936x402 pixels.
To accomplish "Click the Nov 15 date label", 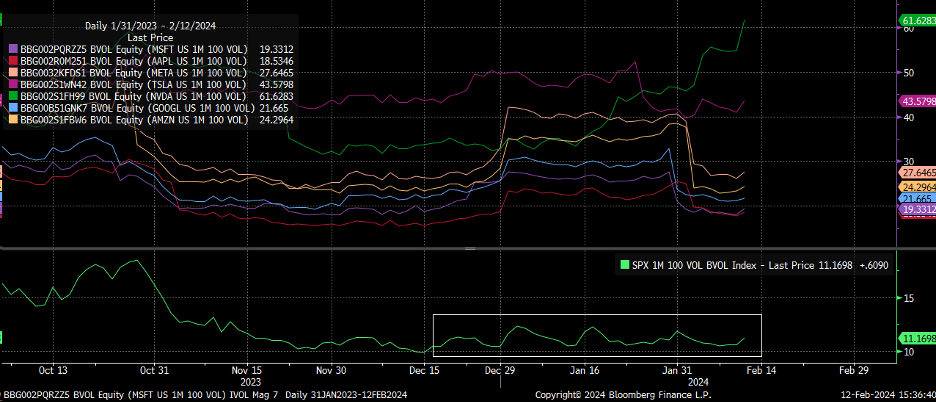I will coord(246,370).
